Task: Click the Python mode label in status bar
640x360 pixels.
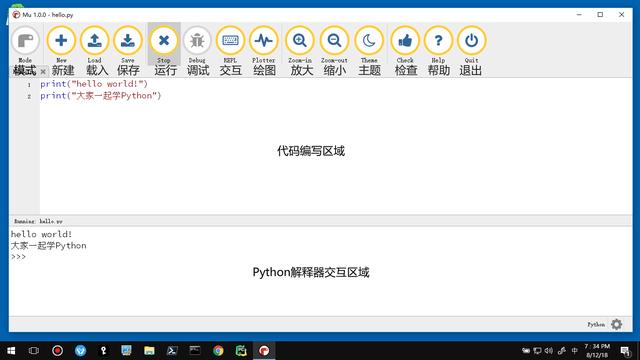Action: point(596,324)
